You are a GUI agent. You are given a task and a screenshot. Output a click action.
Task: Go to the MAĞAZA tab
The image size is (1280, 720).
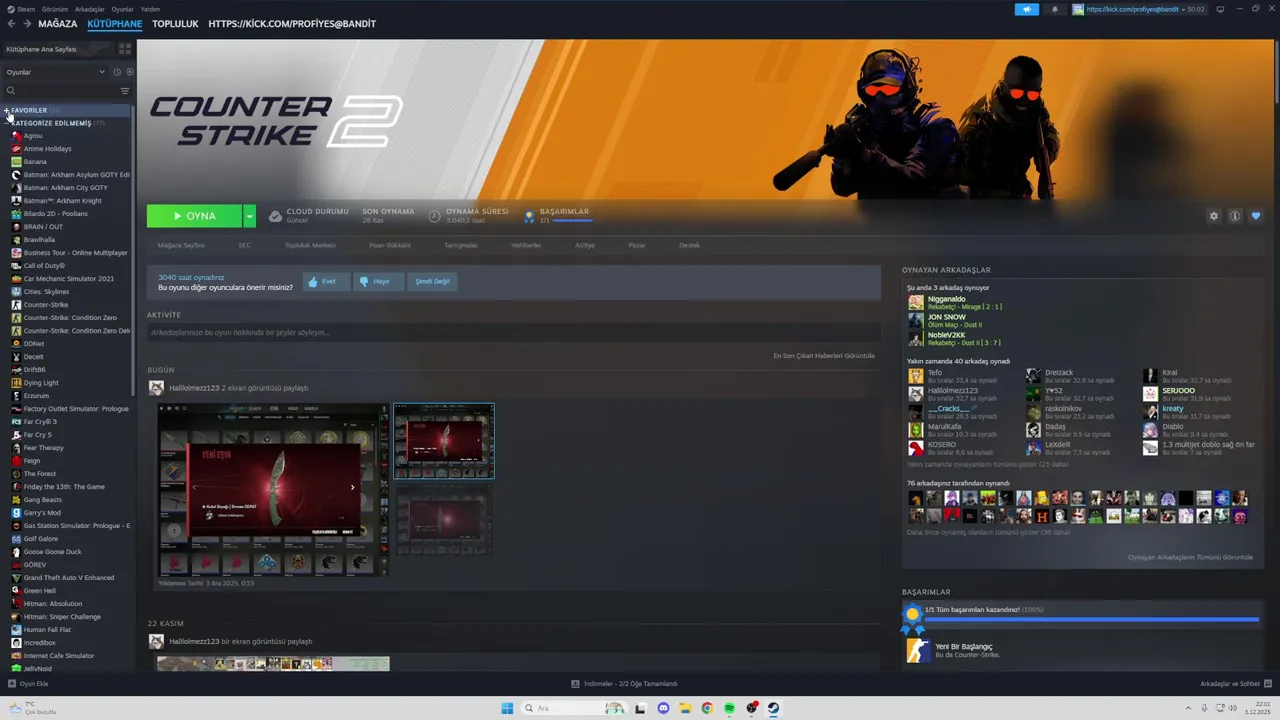58,24
